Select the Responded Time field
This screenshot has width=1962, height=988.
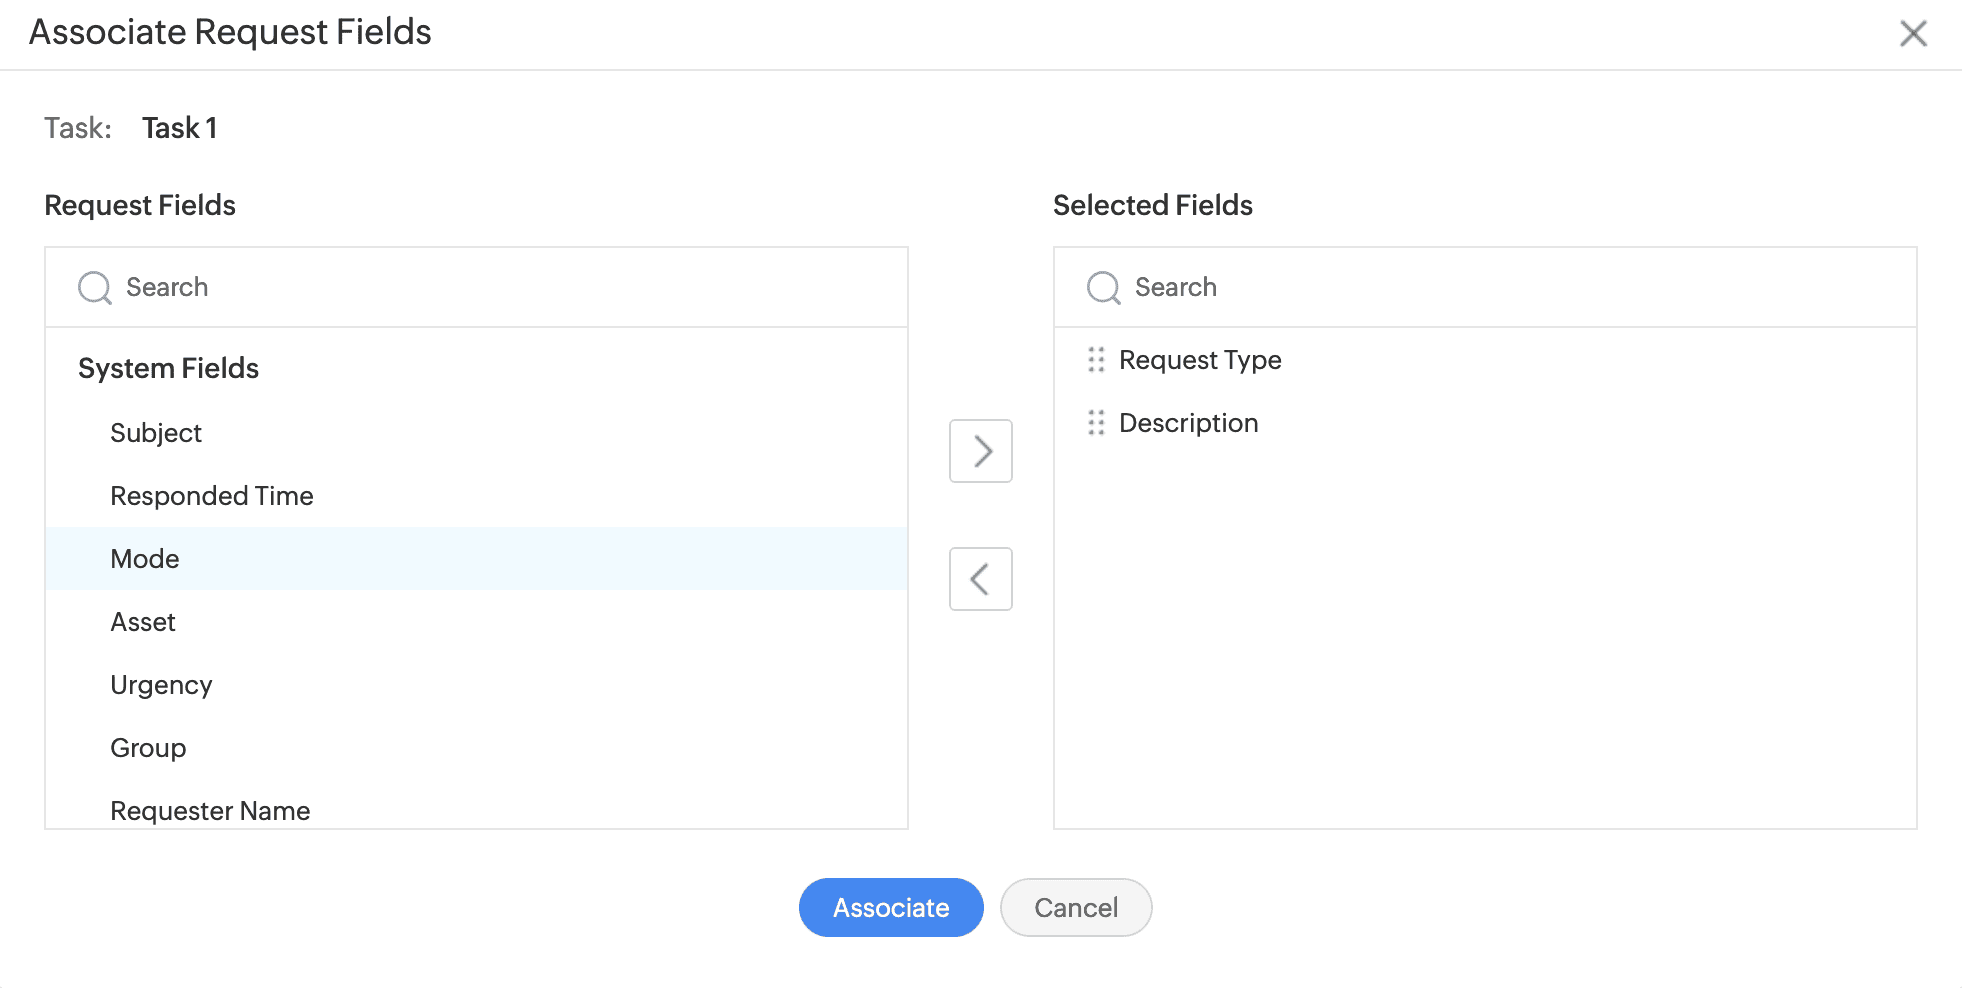click(x=212, y=496)
